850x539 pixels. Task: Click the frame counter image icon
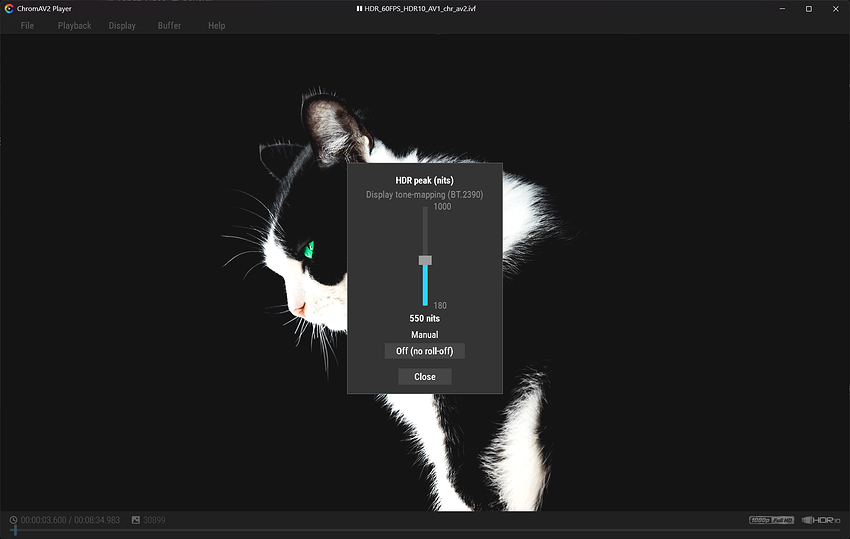[x=136, y=520]
